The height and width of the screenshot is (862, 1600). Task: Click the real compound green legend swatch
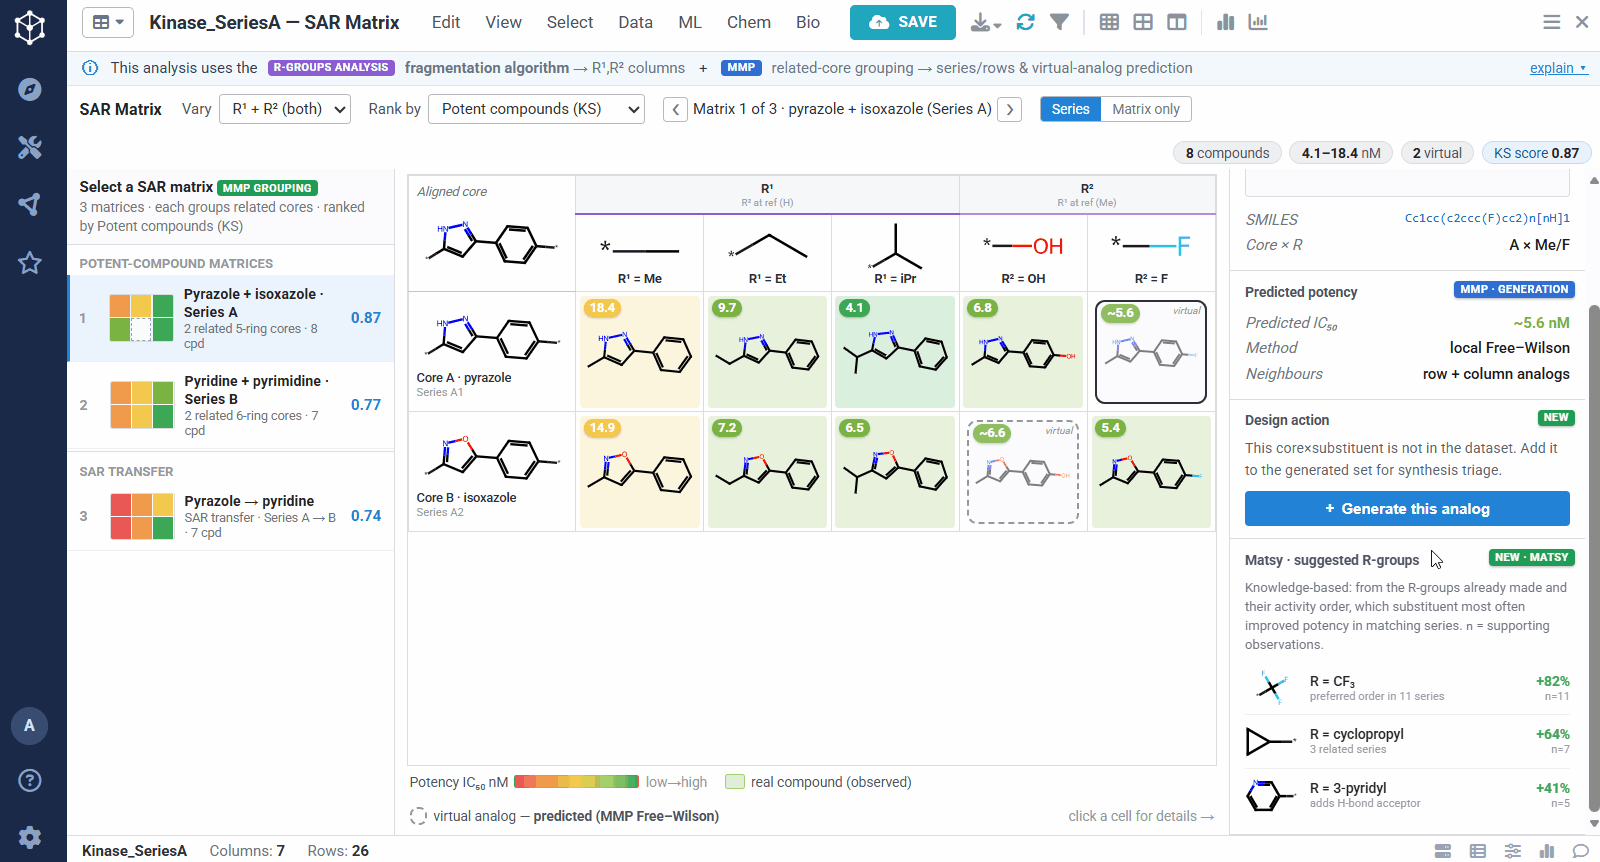(x=735, y=782)
